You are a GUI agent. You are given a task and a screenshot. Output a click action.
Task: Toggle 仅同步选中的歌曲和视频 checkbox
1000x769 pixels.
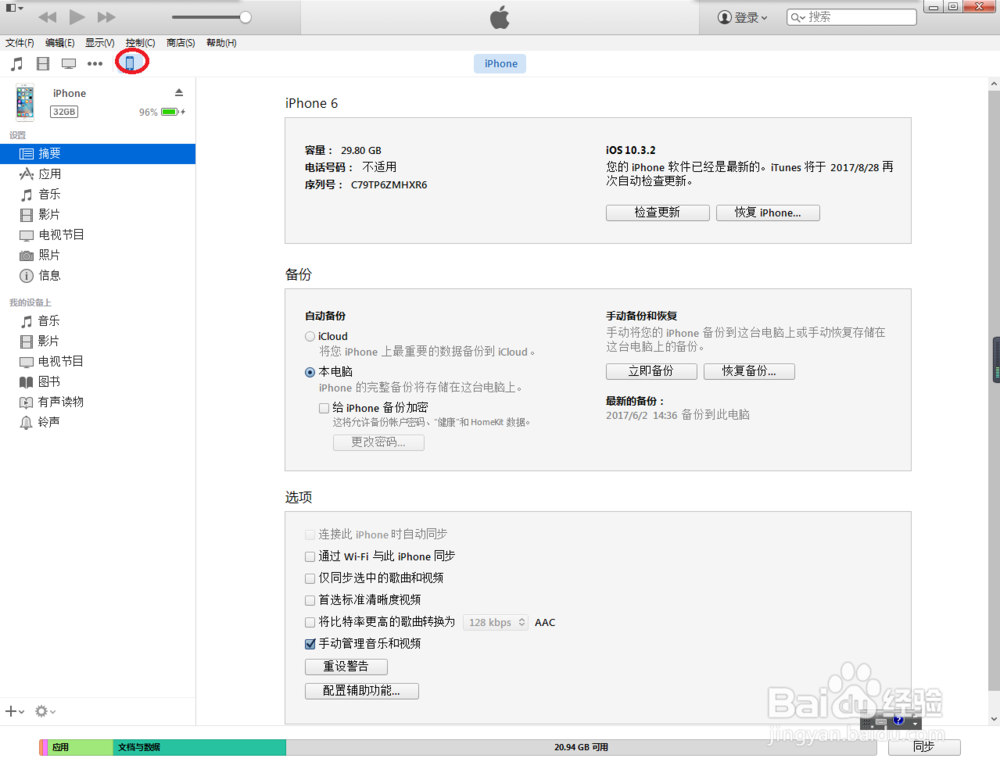[310, 578]
